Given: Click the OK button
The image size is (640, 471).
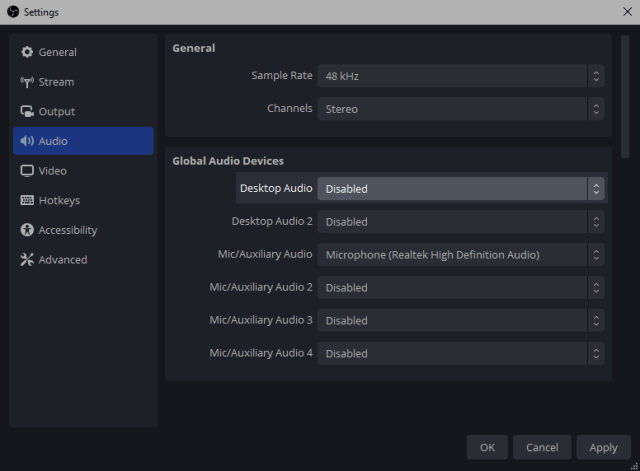Looking at the screenshot, I should pos(487,447).
